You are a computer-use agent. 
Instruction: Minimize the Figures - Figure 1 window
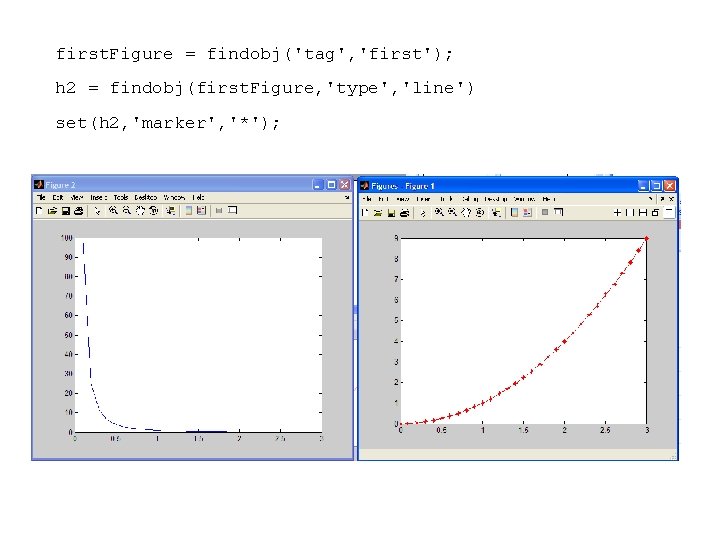coord(643,186)
